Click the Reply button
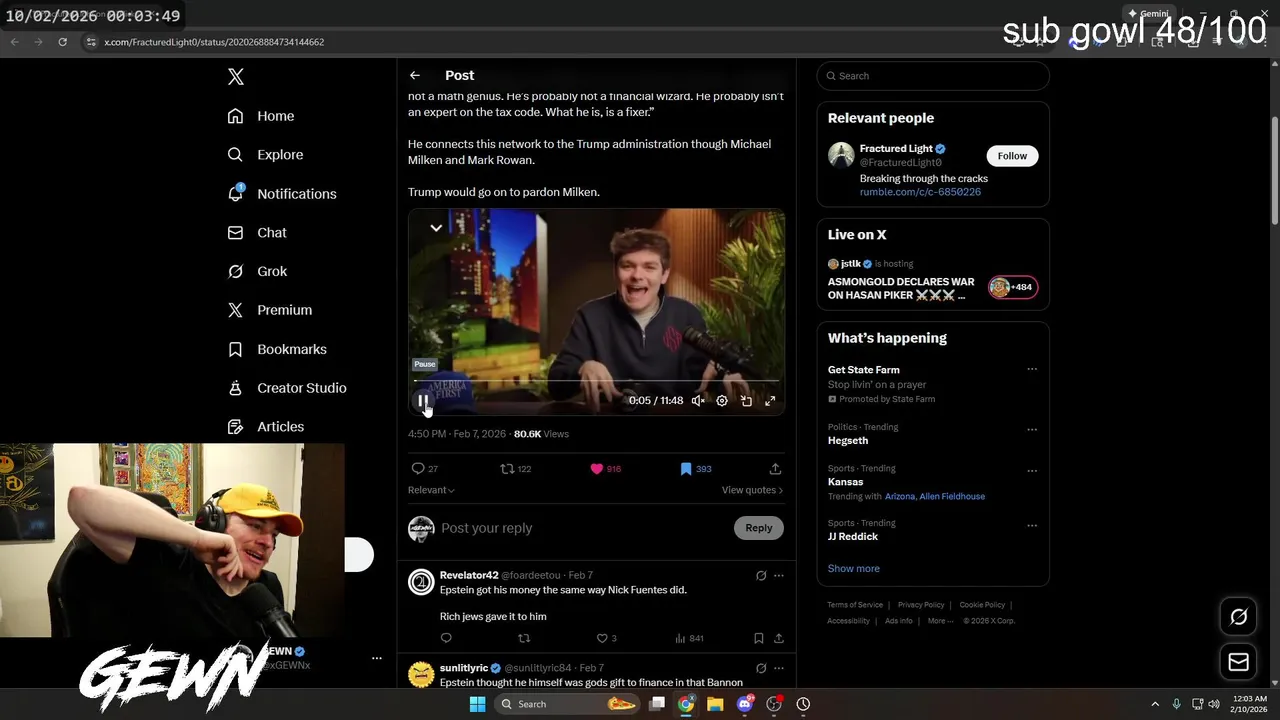Viewport: 1280px width, 720px height. pos(759,528)
